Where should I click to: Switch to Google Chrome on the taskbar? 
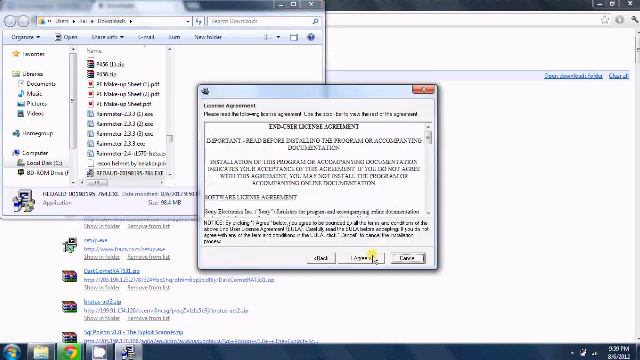pyautogui.click(x=70, y=352)
